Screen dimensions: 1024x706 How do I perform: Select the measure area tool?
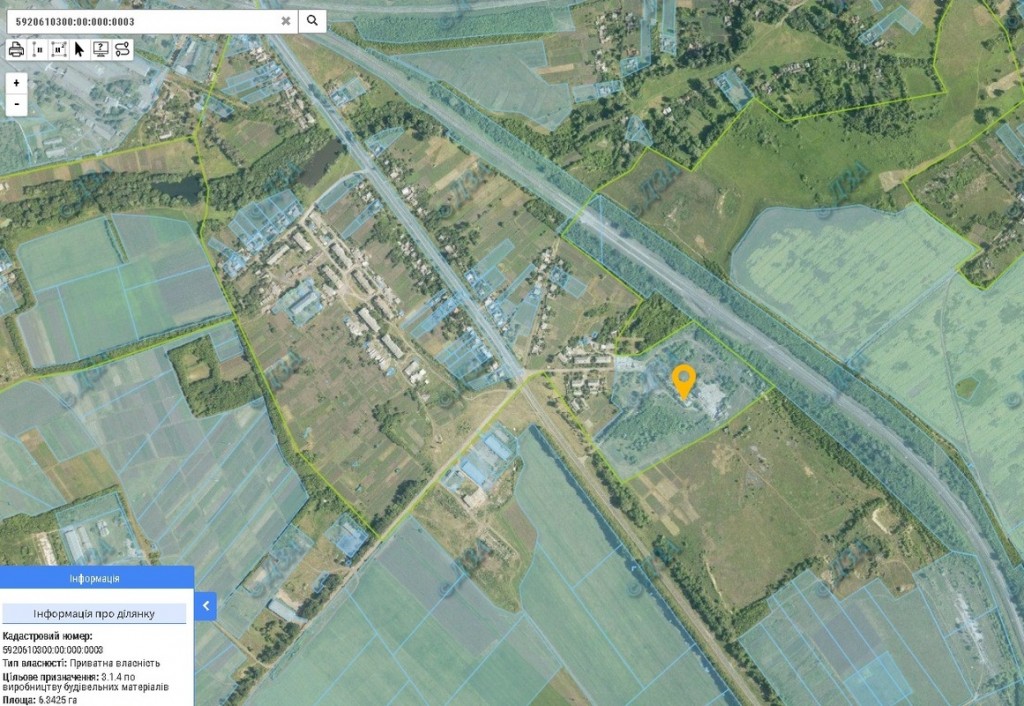click(x=59, y=48)
